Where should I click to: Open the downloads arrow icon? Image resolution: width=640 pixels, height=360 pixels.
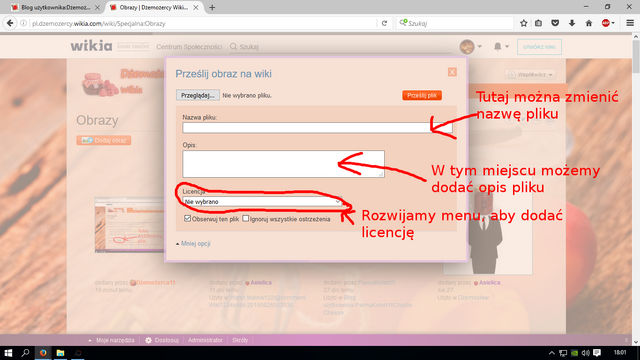(572, 23)
